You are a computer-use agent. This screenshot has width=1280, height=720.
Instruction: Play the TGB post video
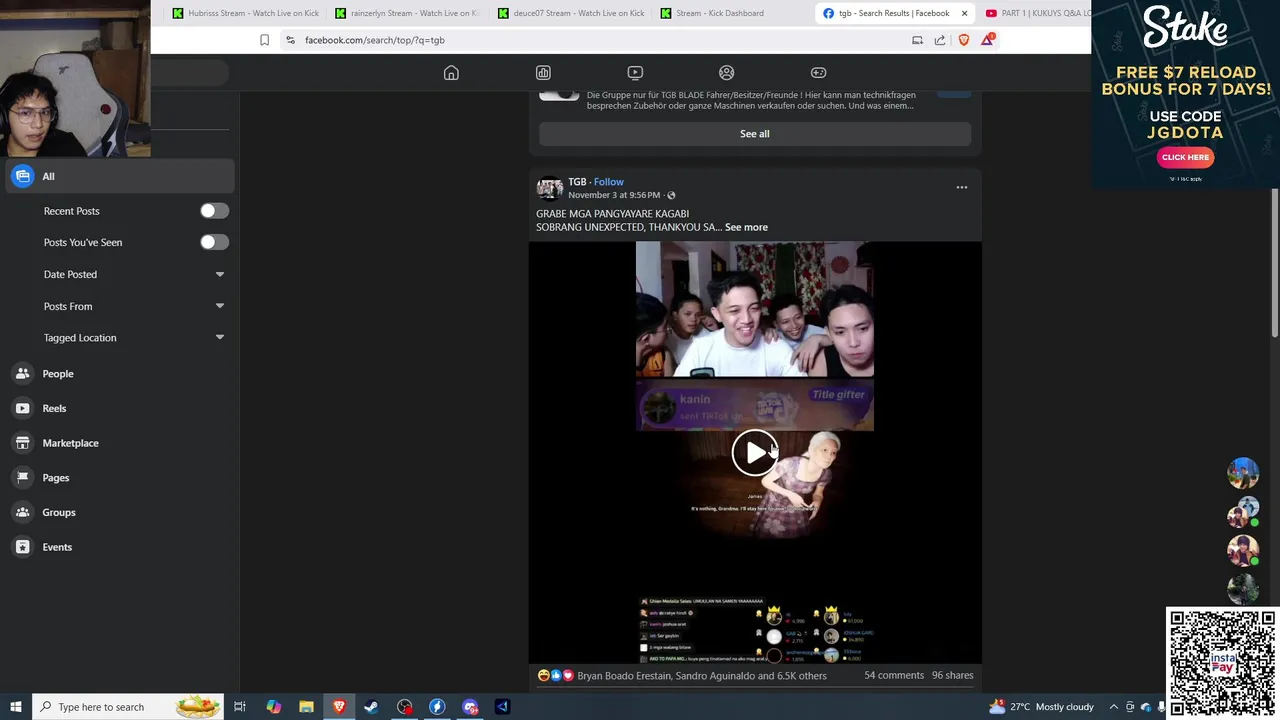[755, 453]
